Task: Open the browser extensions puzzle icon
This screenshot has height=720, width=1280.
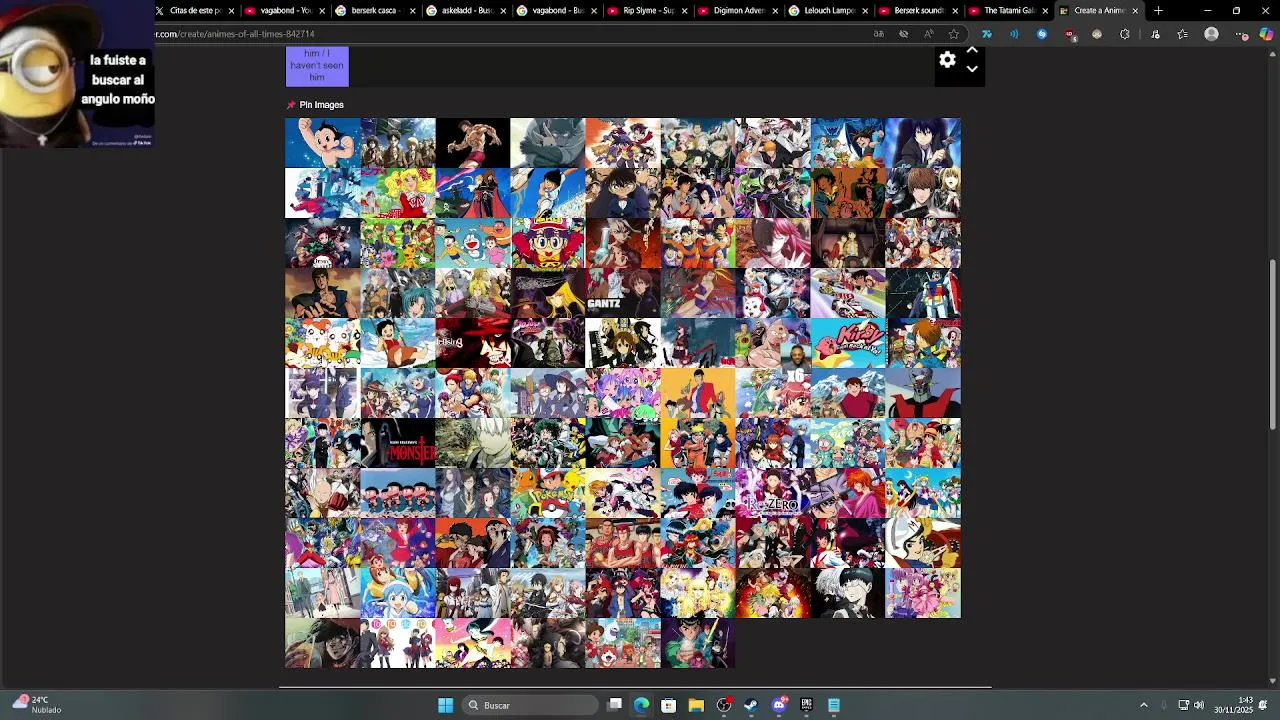Action: (1125, 34)
